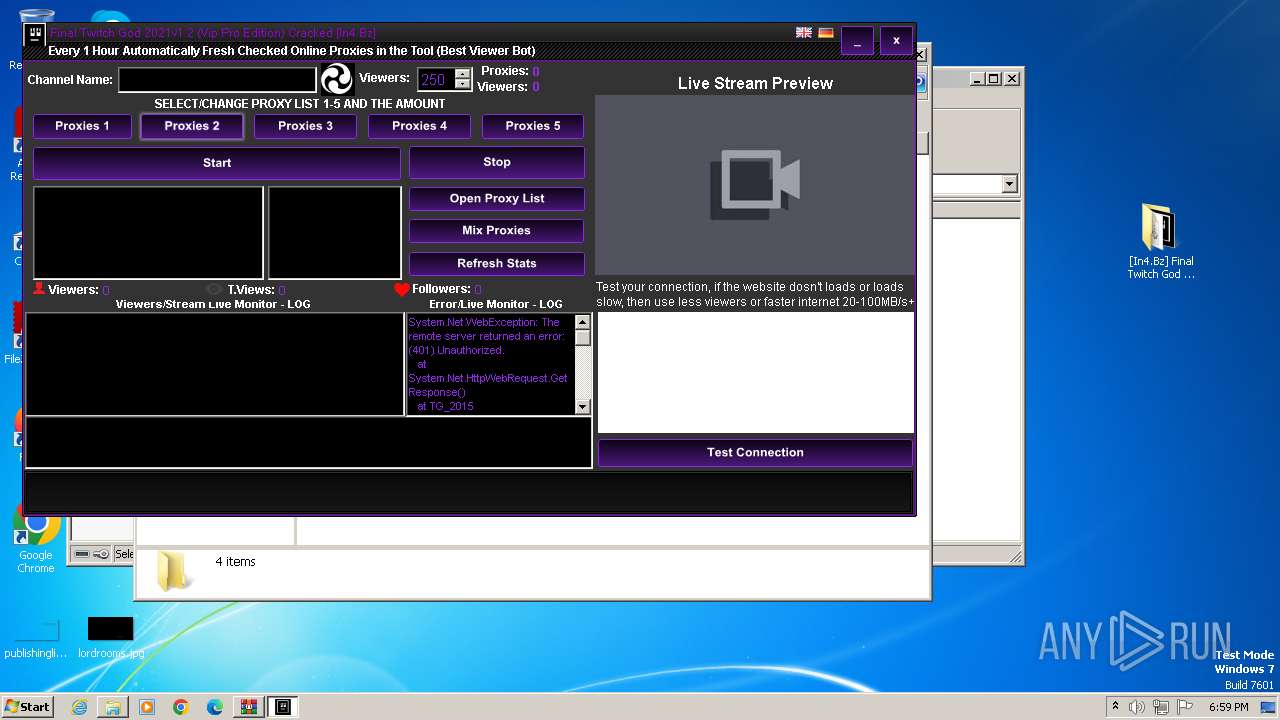Click the spiral logo beside Channel Name
Viewport: 1280px width, 720px height.
[337, 79]
